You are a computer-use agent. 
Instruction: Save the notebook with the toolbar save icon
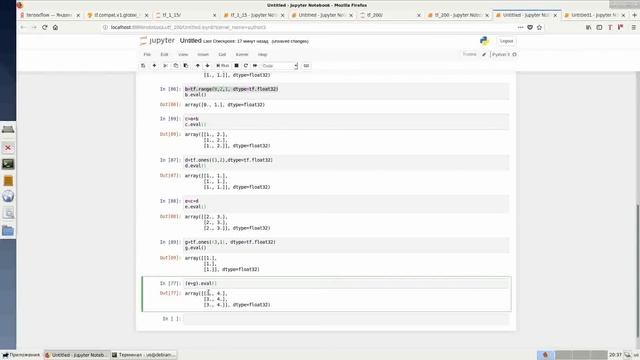coord(143,66)
